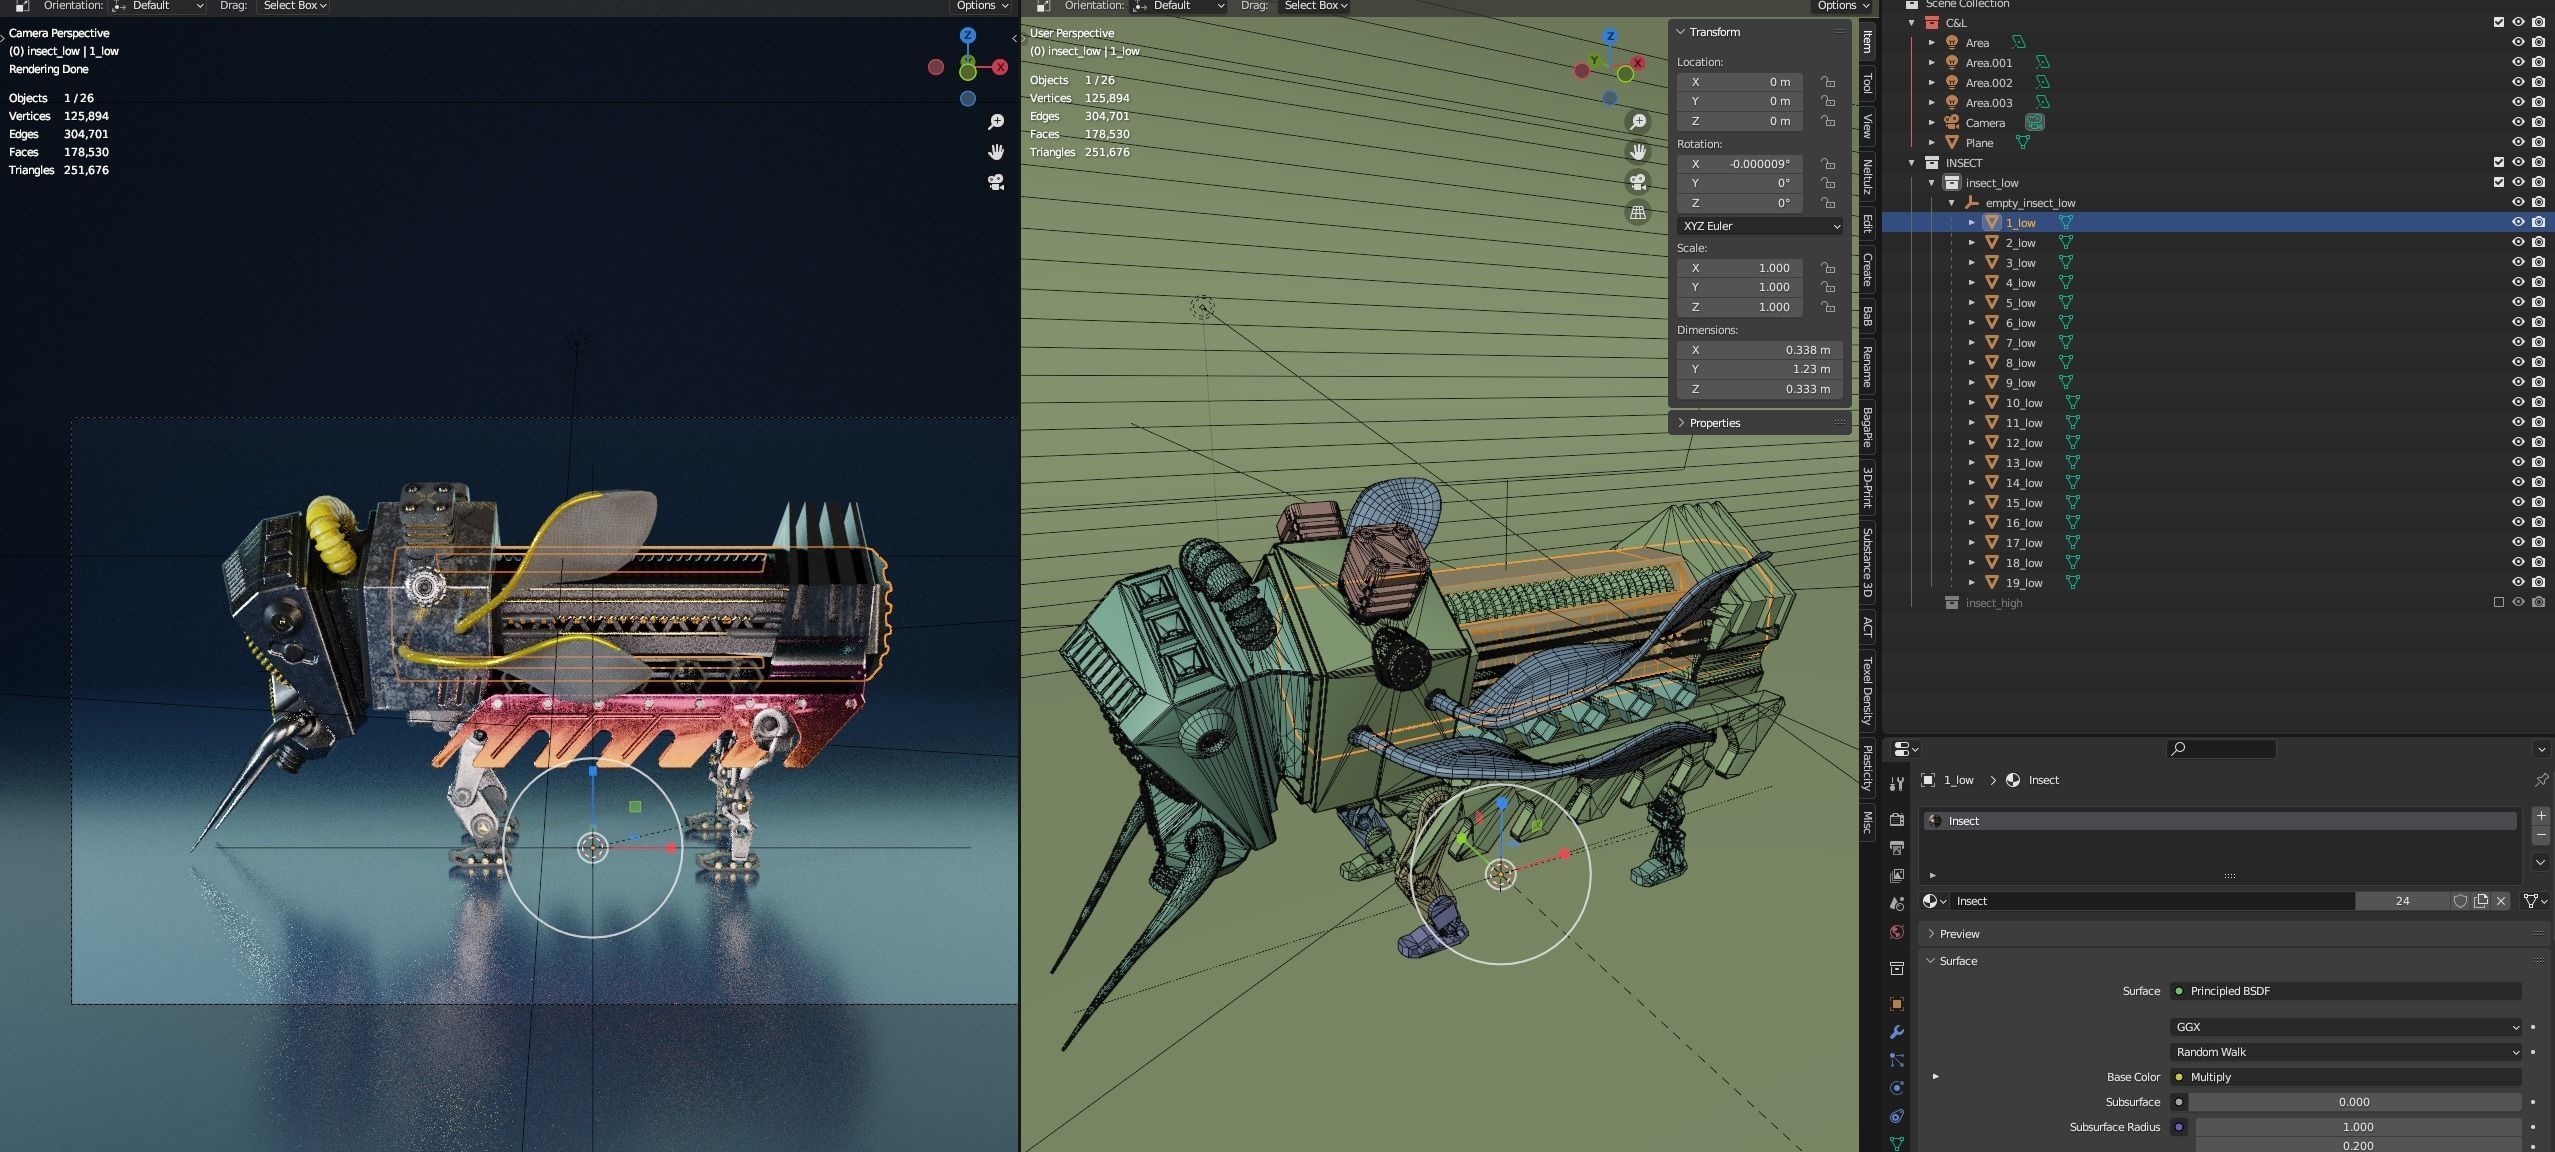Open the Physics properties tab
The image size is (2555, 1152).
pyautogui.click(x=1896, y=1088)
